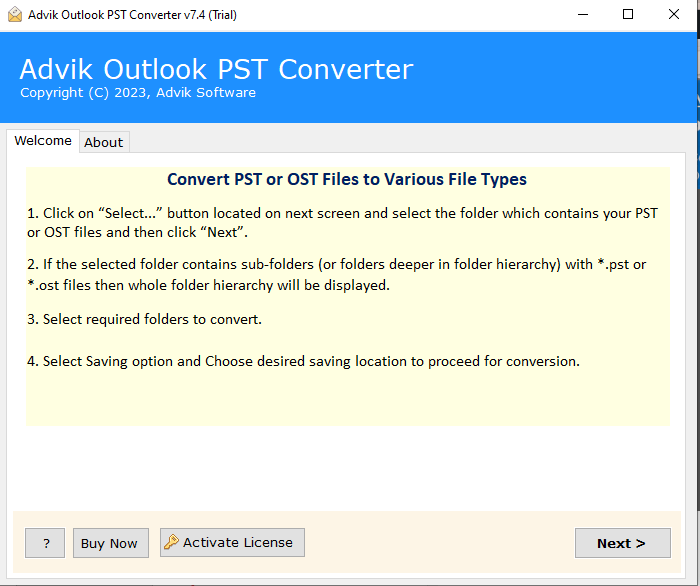
Task: Click the Convert PST or OST Files heading
Action: [x=346, y=180]
